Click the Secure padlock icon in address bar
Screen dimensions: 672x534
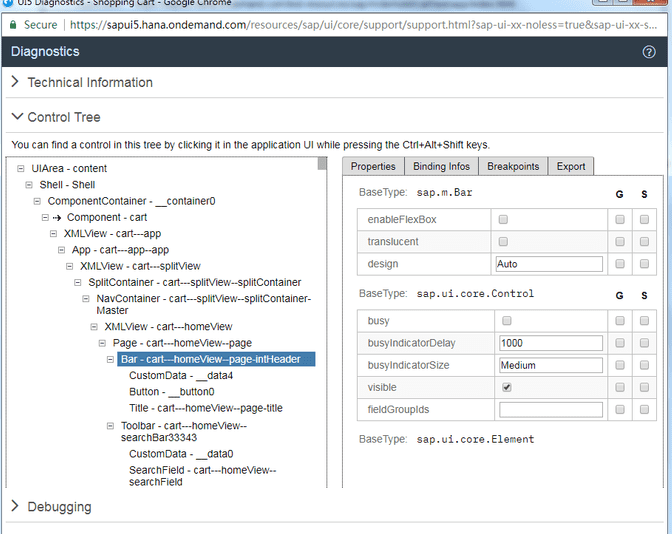tap(15, 24)
